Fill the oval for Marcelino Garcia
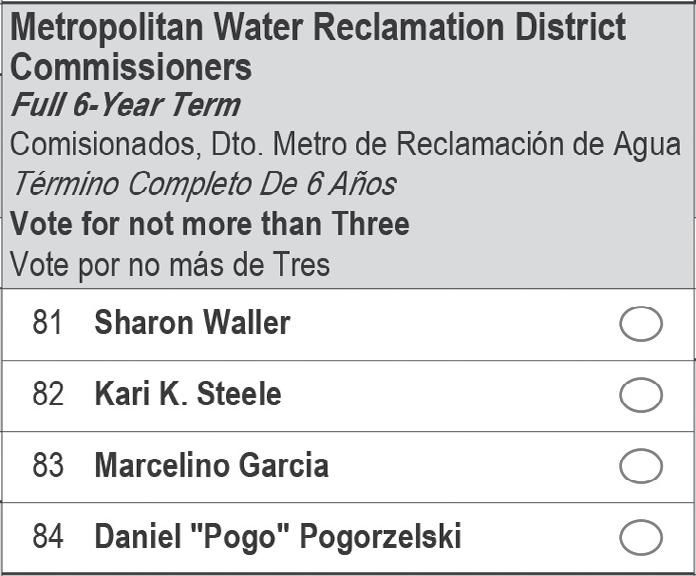The height and width of the screenshot is (576, 696). coord(641,466)
